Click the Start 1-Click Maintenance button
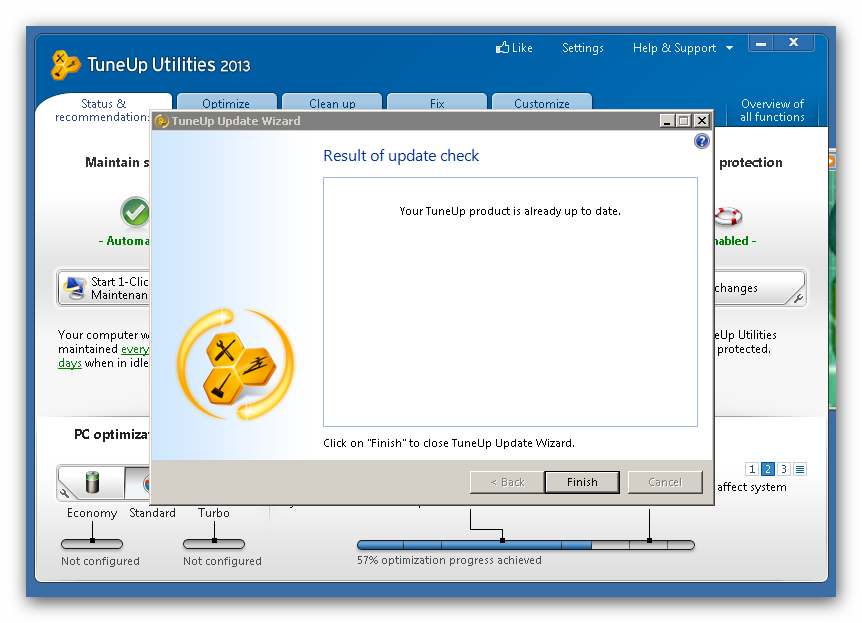The height and width of the screenshot is (623, 862). point(103,288)
